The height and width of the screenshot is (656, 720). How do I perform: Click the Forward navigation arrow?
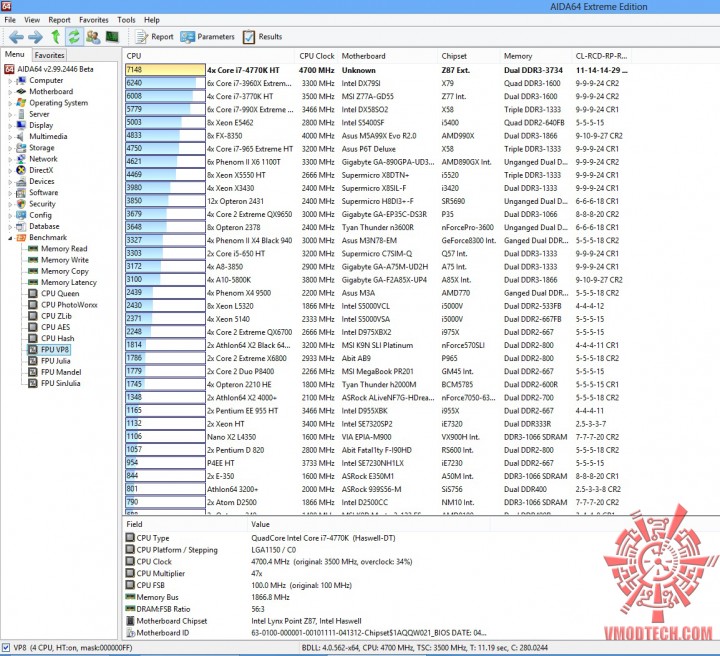tap(35, 37)
